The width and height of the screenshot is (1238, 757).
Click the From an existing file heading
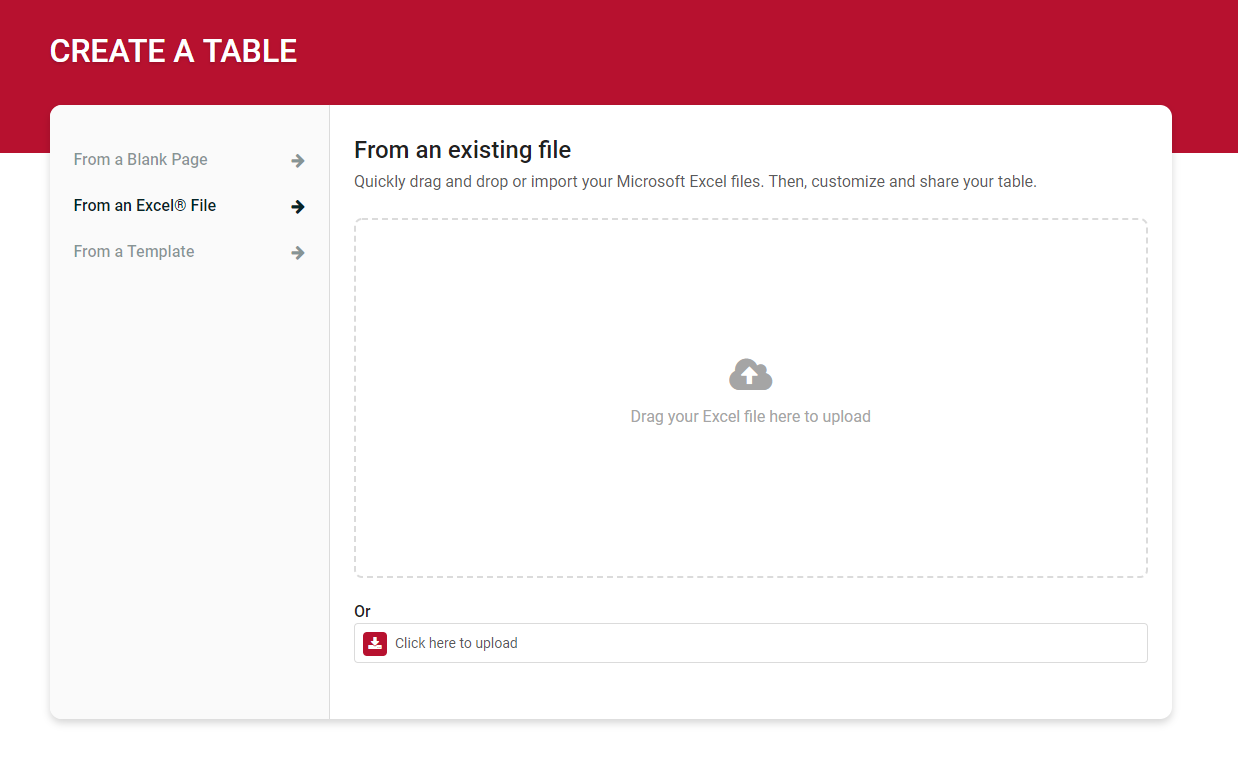(463, 151)
